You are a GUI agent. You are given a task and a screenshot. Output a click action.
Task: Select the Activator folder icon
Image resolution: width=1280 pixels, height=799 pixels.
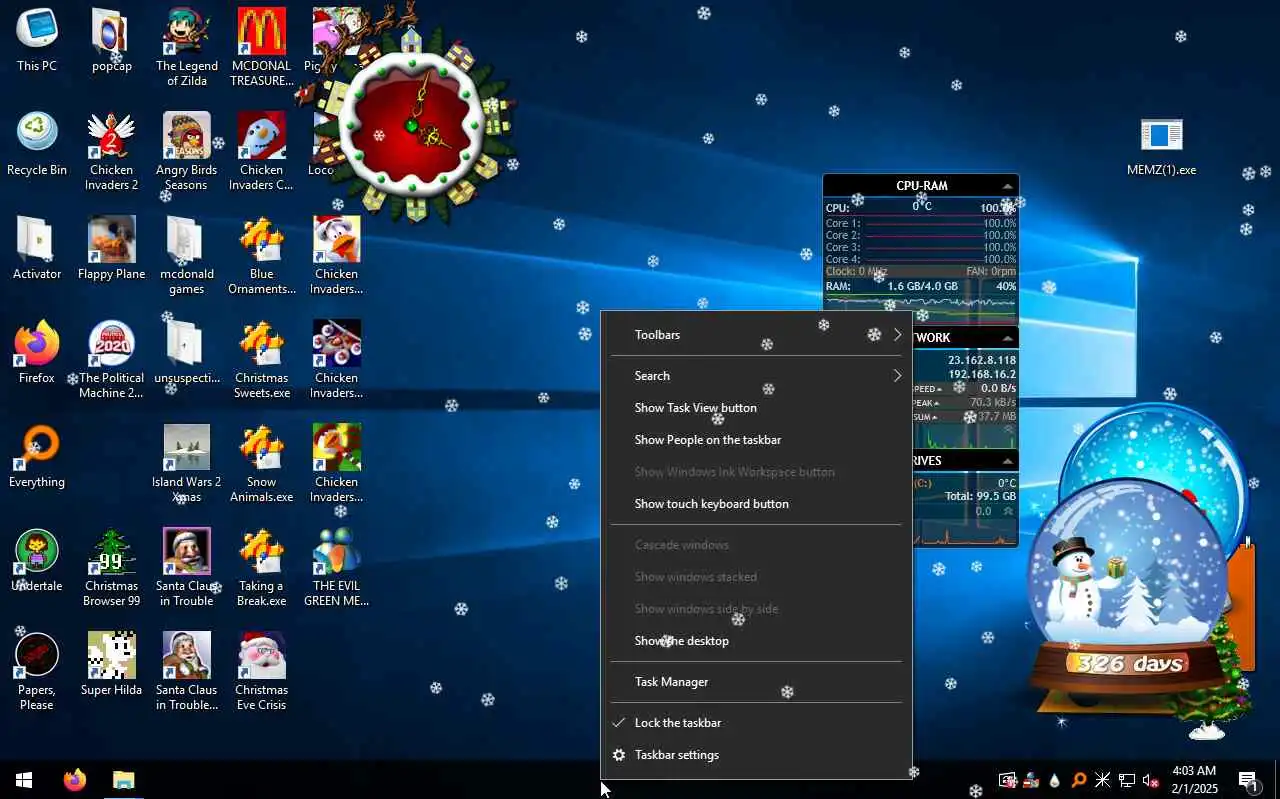tap(37, 249)
